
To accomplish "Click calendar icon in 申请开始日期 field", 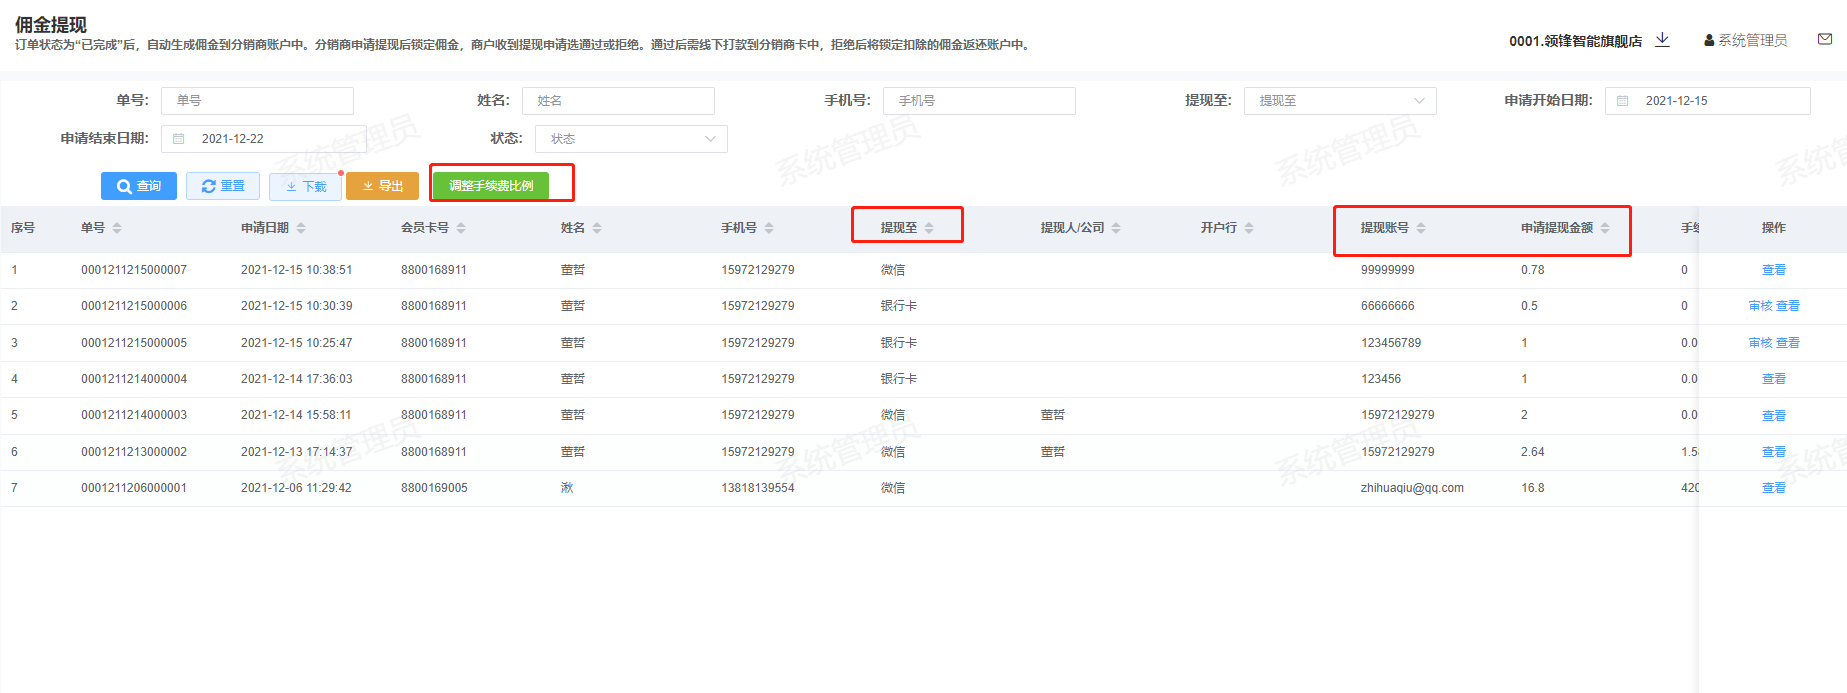I will [1623, 101].
